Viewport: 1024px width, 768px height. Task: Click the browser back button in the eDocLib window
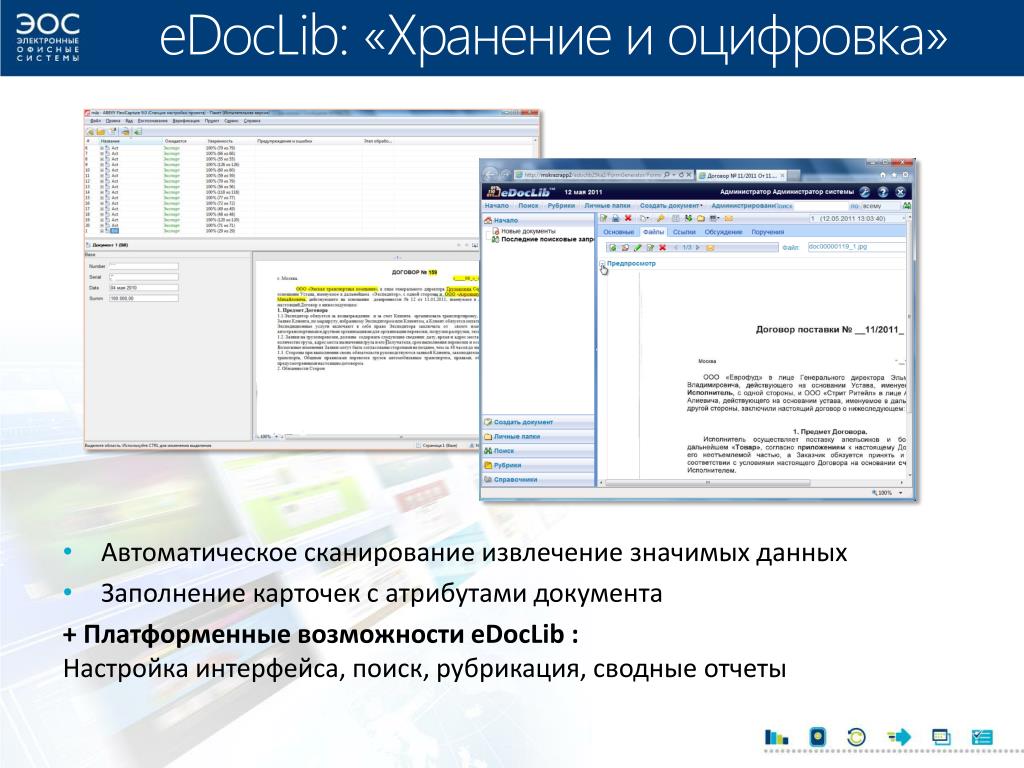click(491, 174)
